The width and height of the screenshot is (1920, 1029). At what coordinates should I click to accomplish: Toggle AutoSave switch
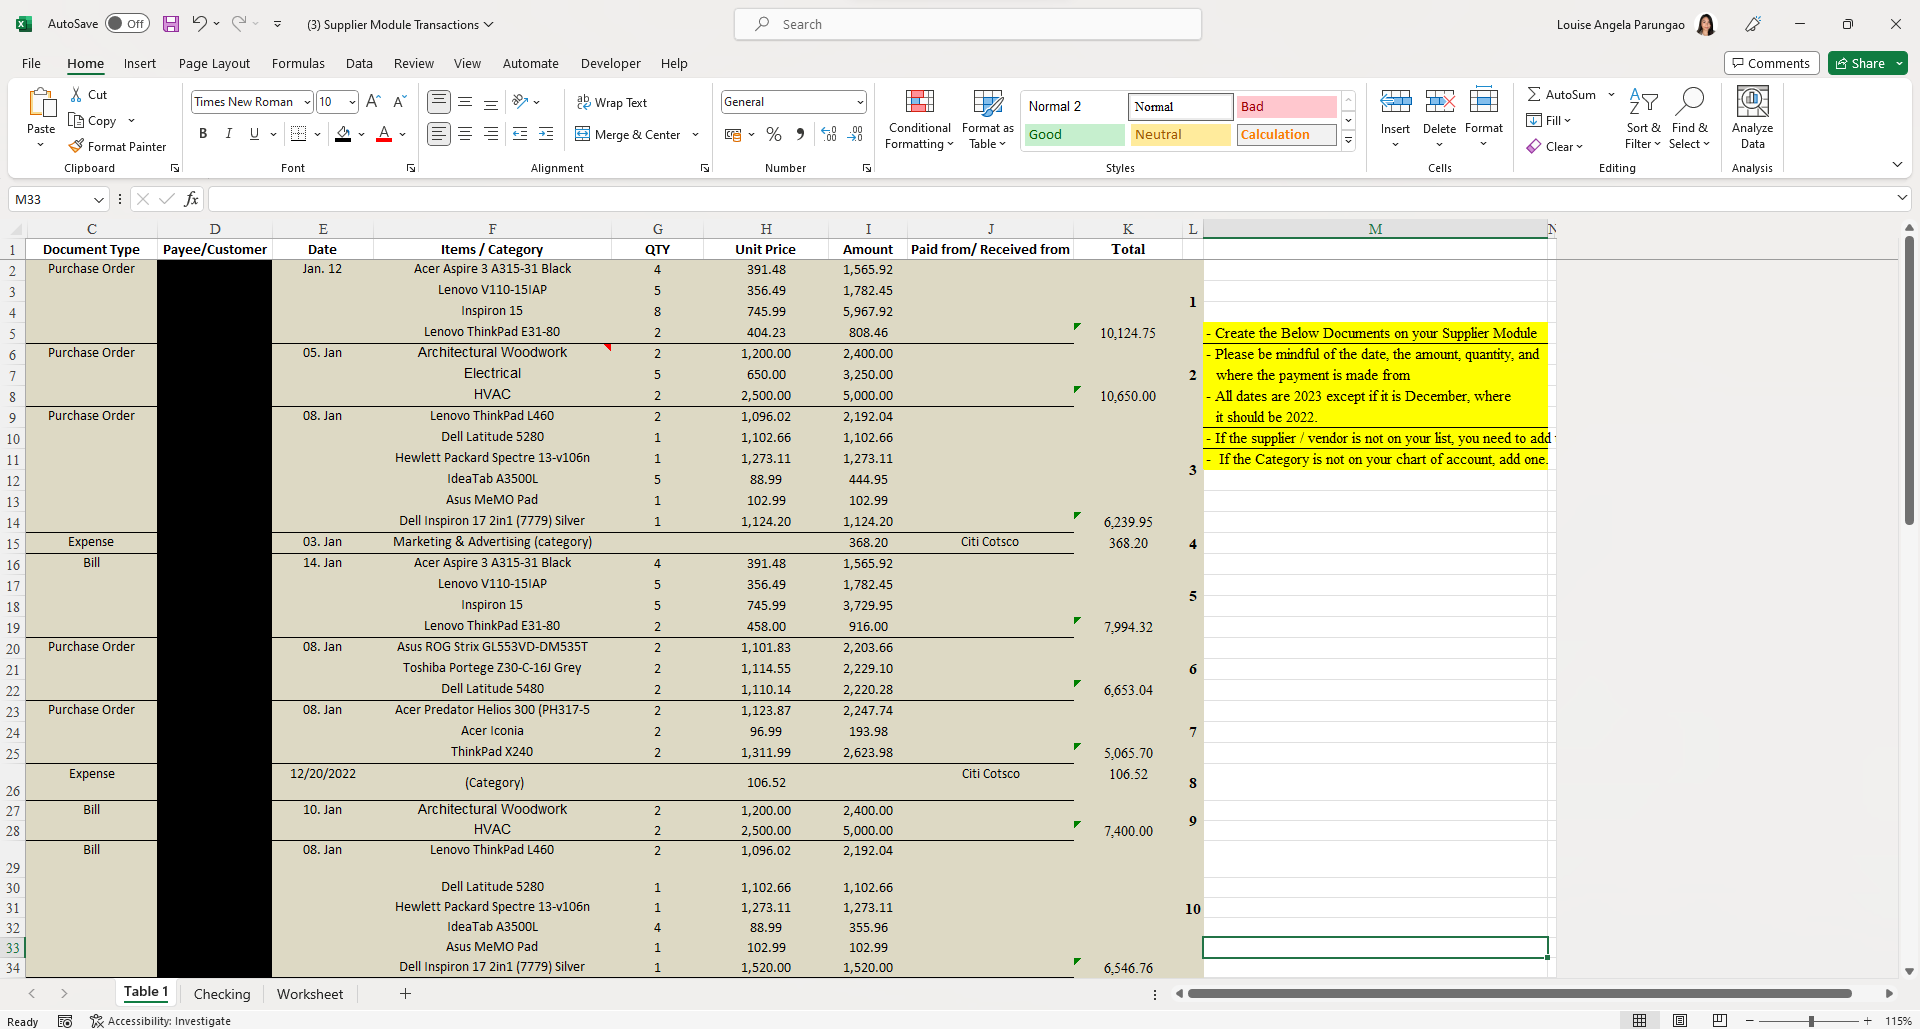127,24
